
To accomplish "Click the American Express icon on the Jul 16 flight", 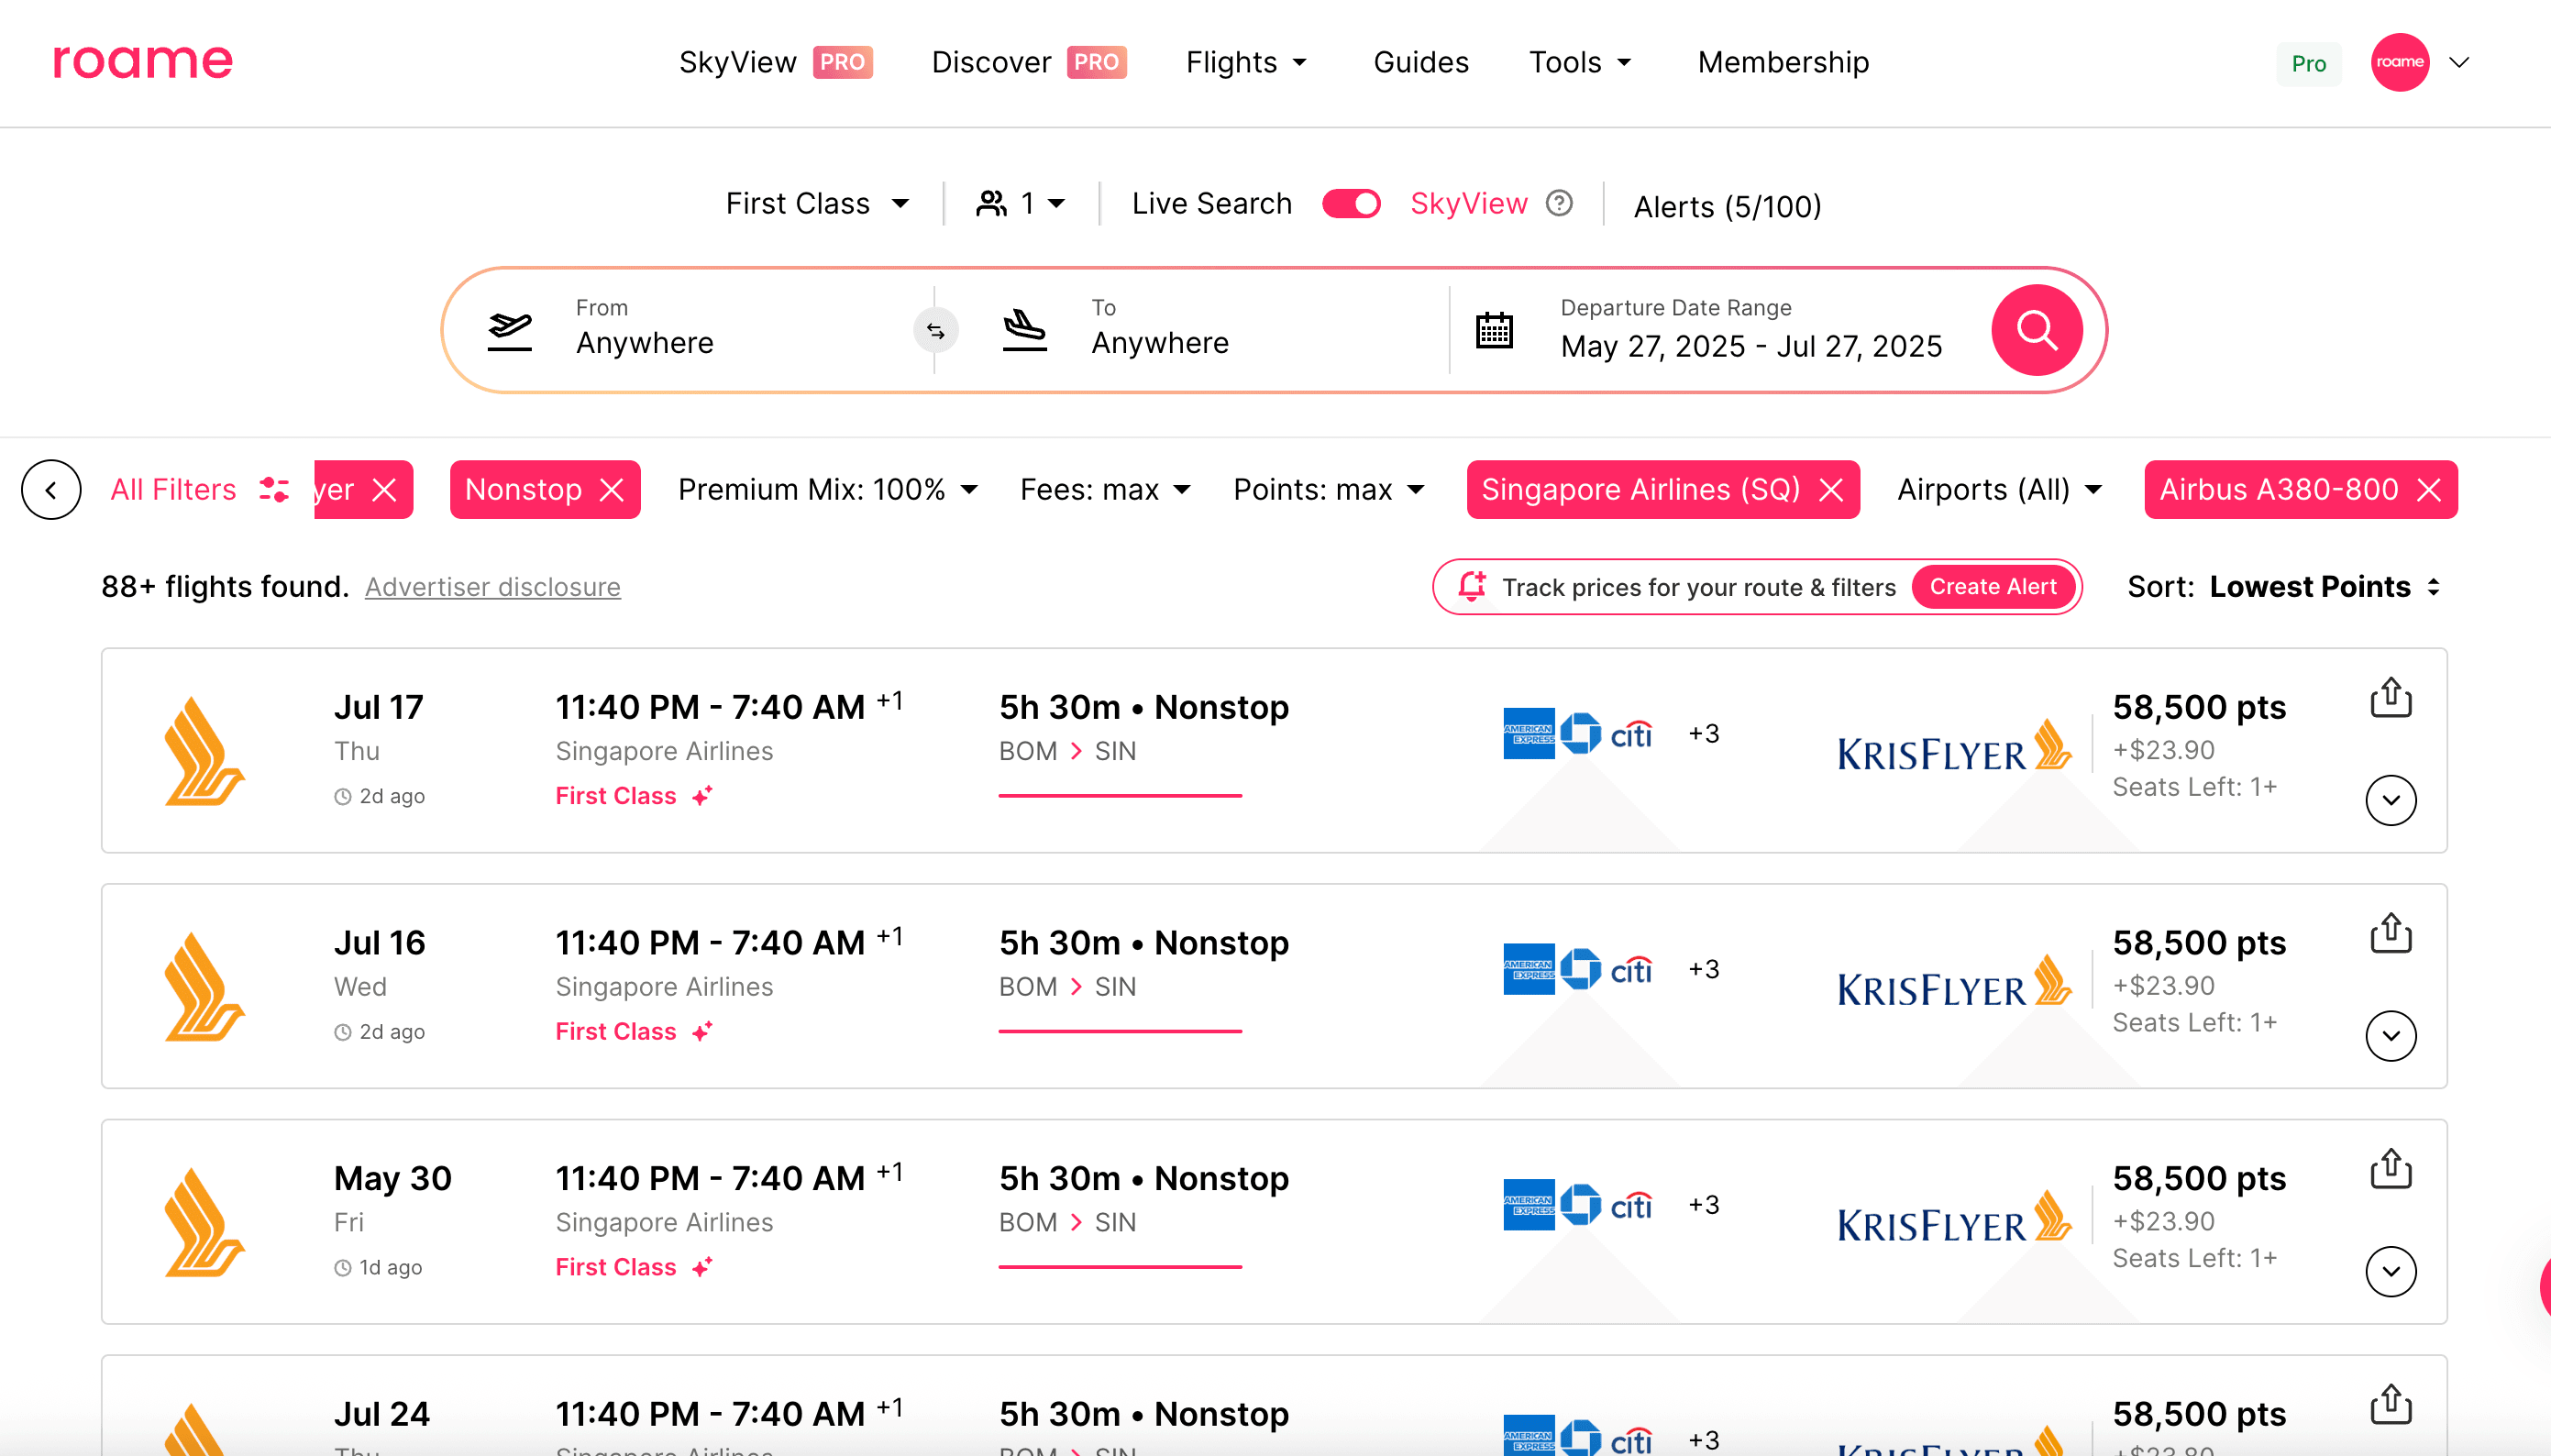I will [1528, 968].
